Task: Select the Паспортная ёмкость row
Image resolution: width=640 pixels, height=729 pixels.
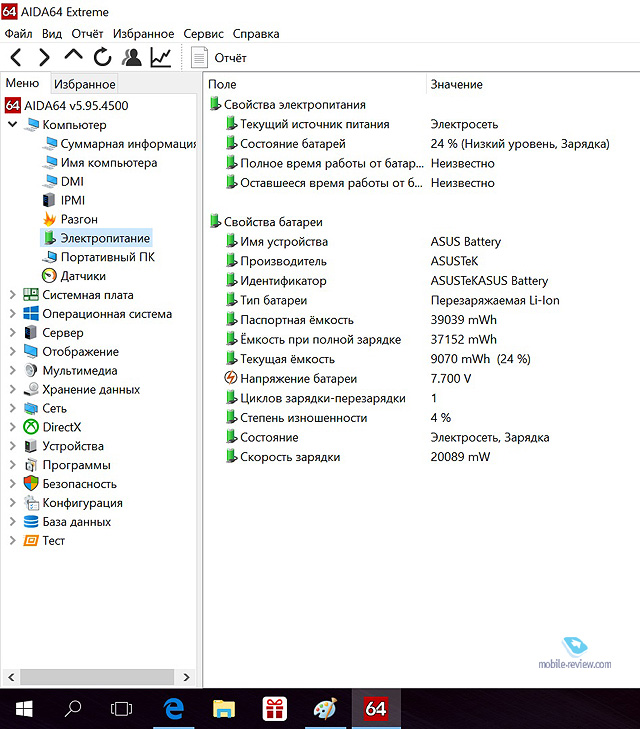Action: 362,320
